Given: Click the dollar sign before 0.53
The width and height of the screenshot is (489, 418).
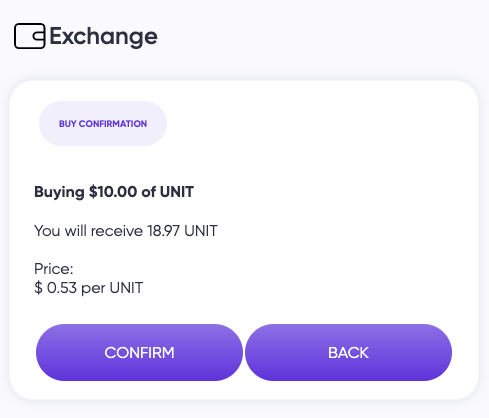Looking at the screenshot, I should point(38,288).
